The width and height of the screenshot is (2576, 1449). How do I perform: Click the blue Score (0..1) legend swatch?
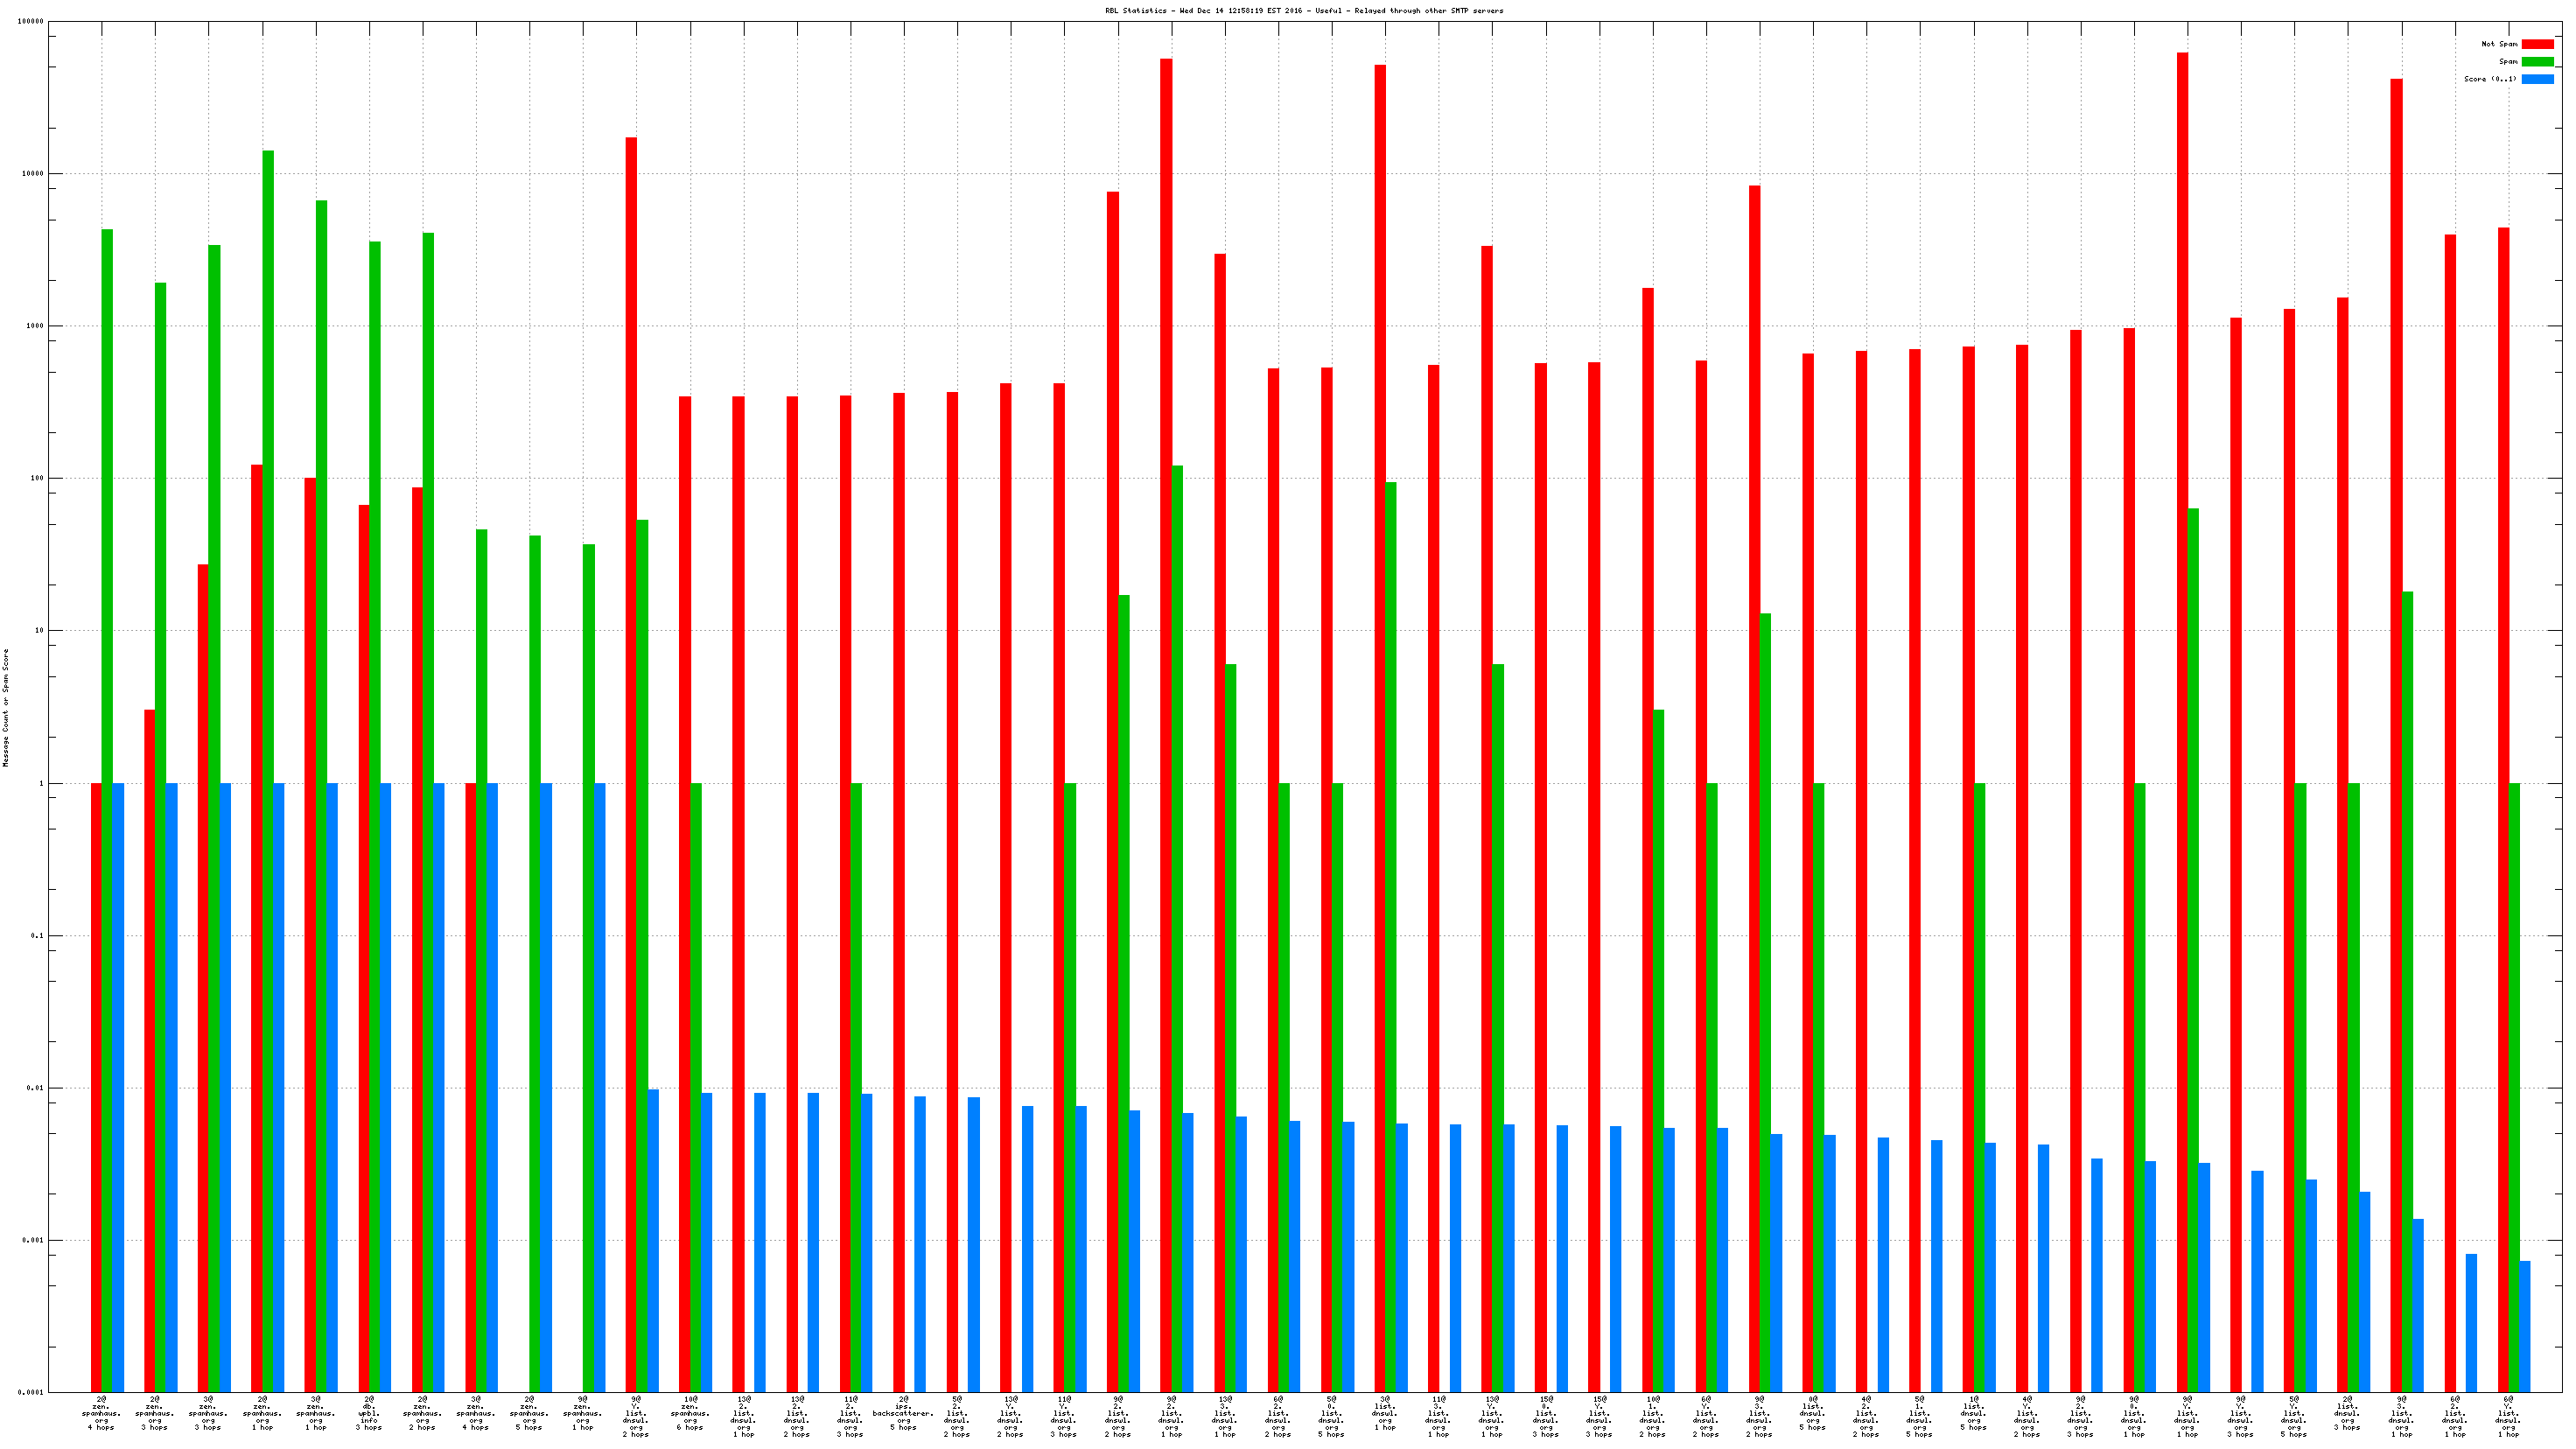point(2537,79)
